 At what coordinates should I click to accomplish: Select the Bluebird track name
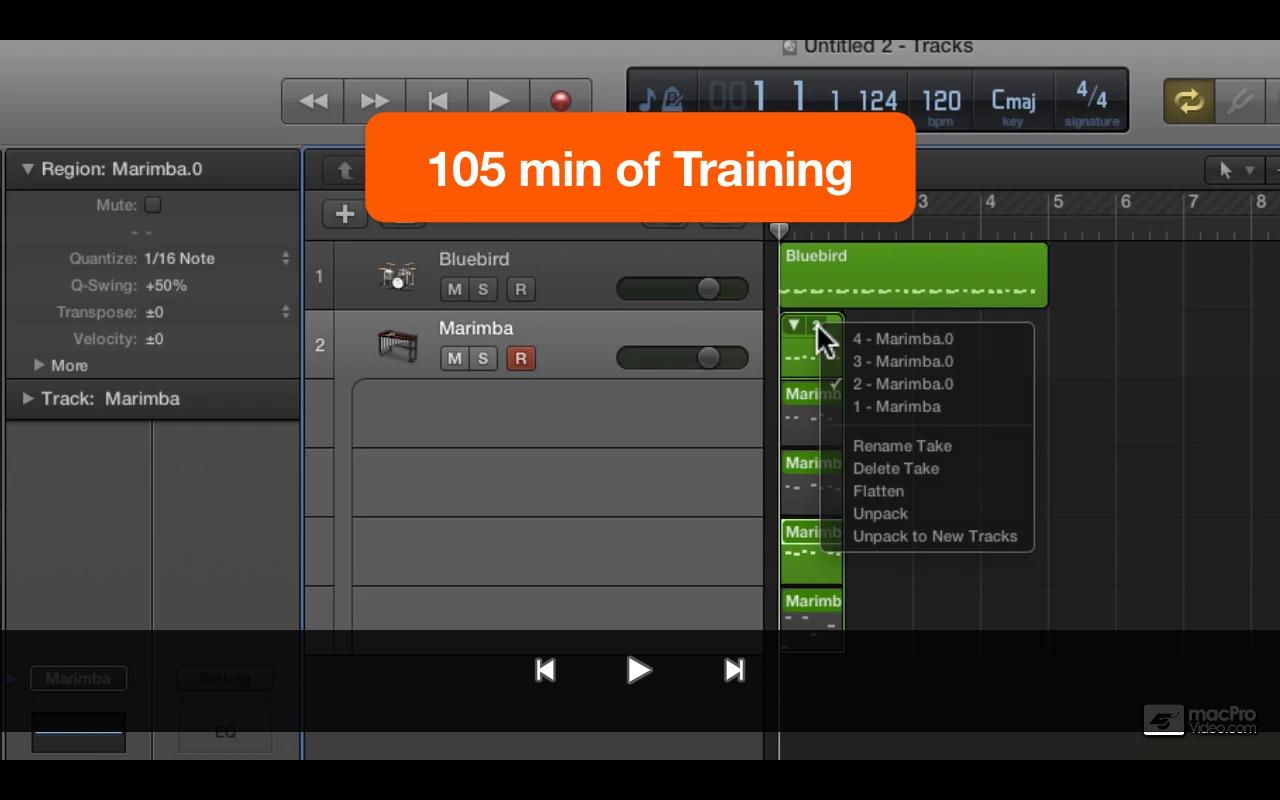(474, 259)
